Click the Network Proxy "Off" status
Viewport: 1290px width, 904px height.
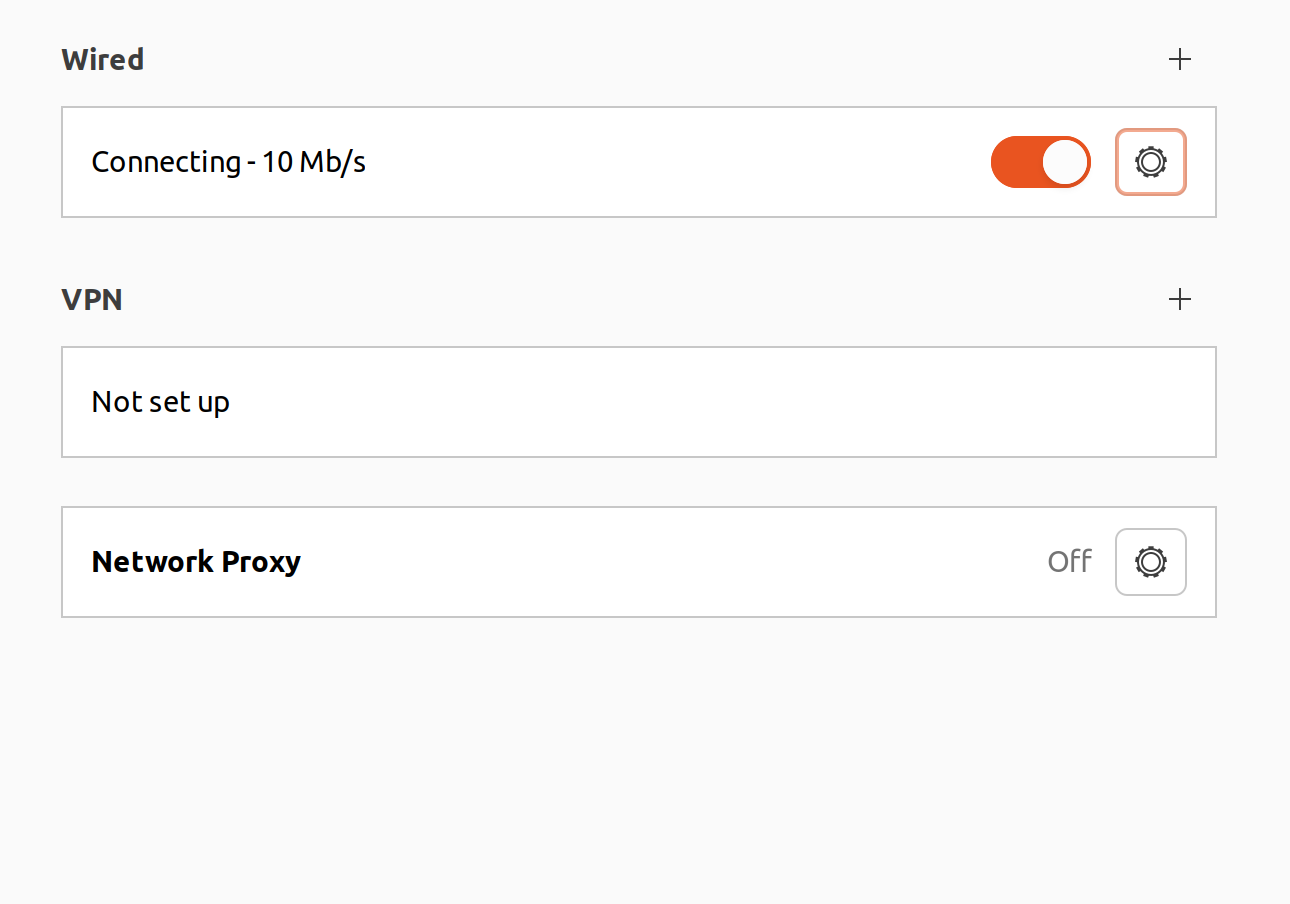(x=1069, y=562)
